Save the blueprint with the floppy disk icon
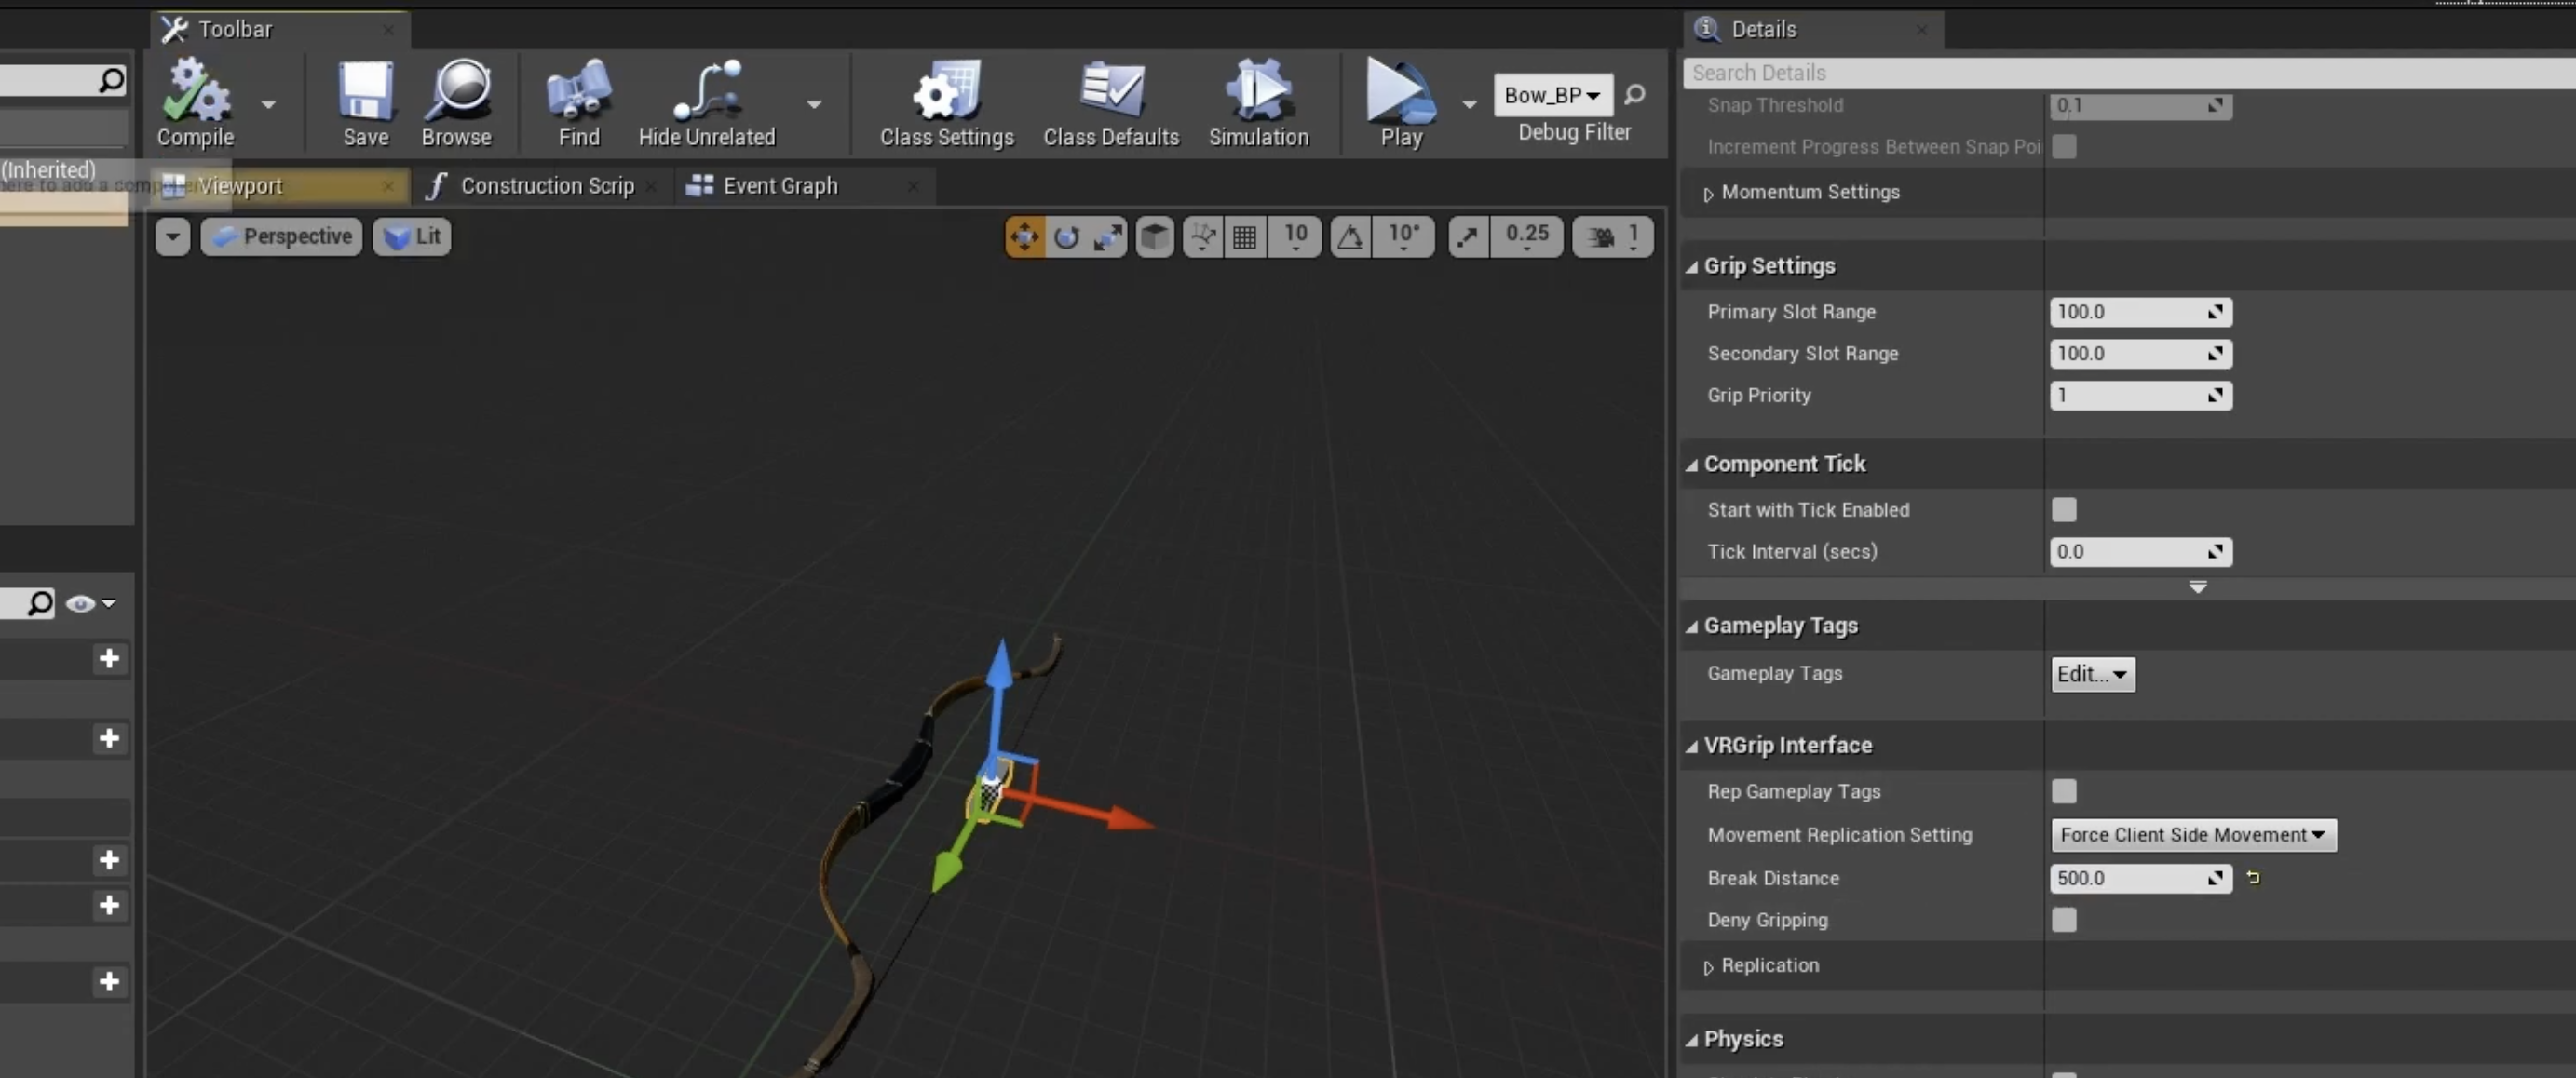Image resolution: width=2576 pixels, height=1078 pixels. pos(365,103)
